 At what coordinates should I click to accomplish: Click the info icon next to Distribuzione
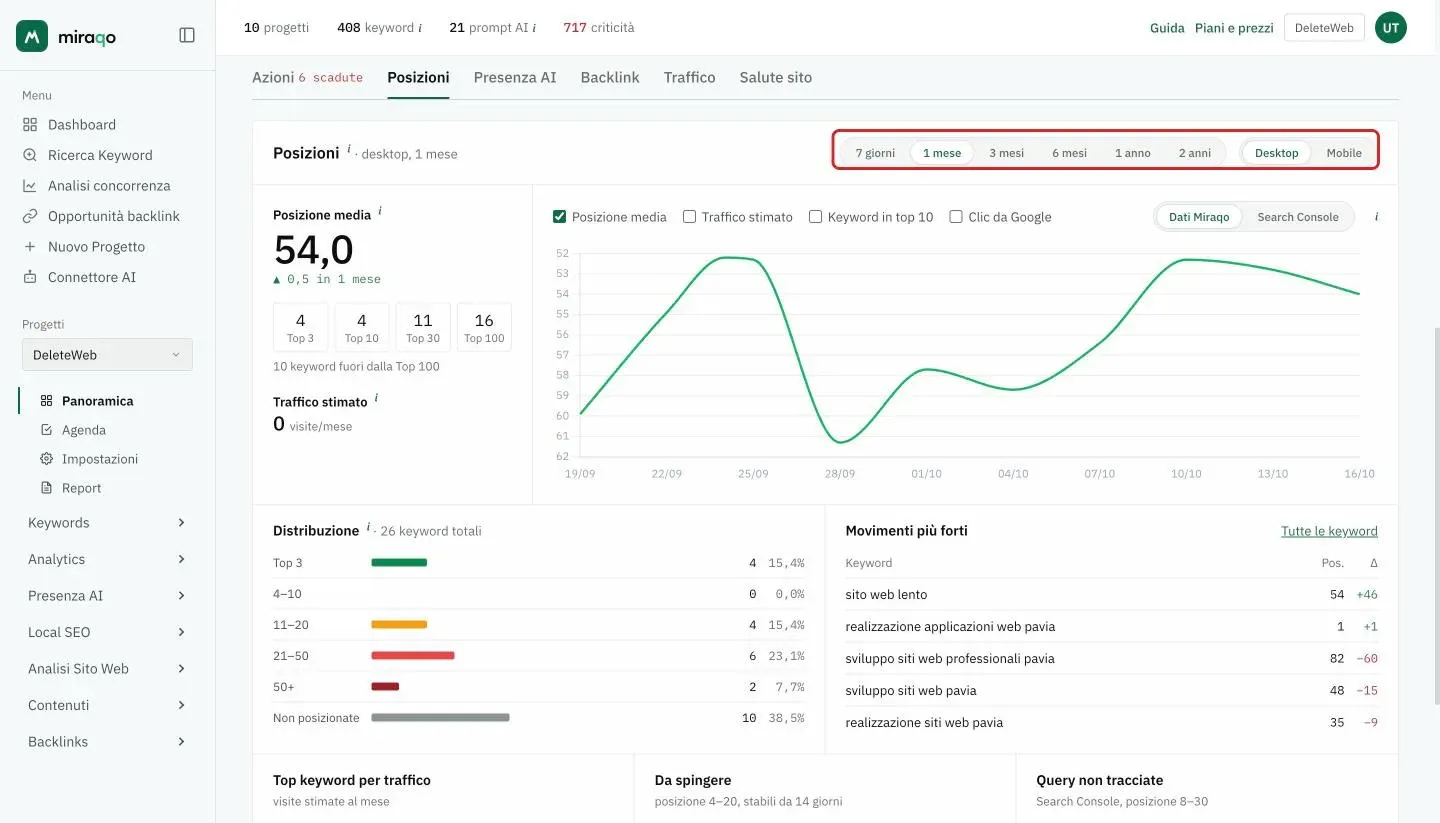pos(368,527)
